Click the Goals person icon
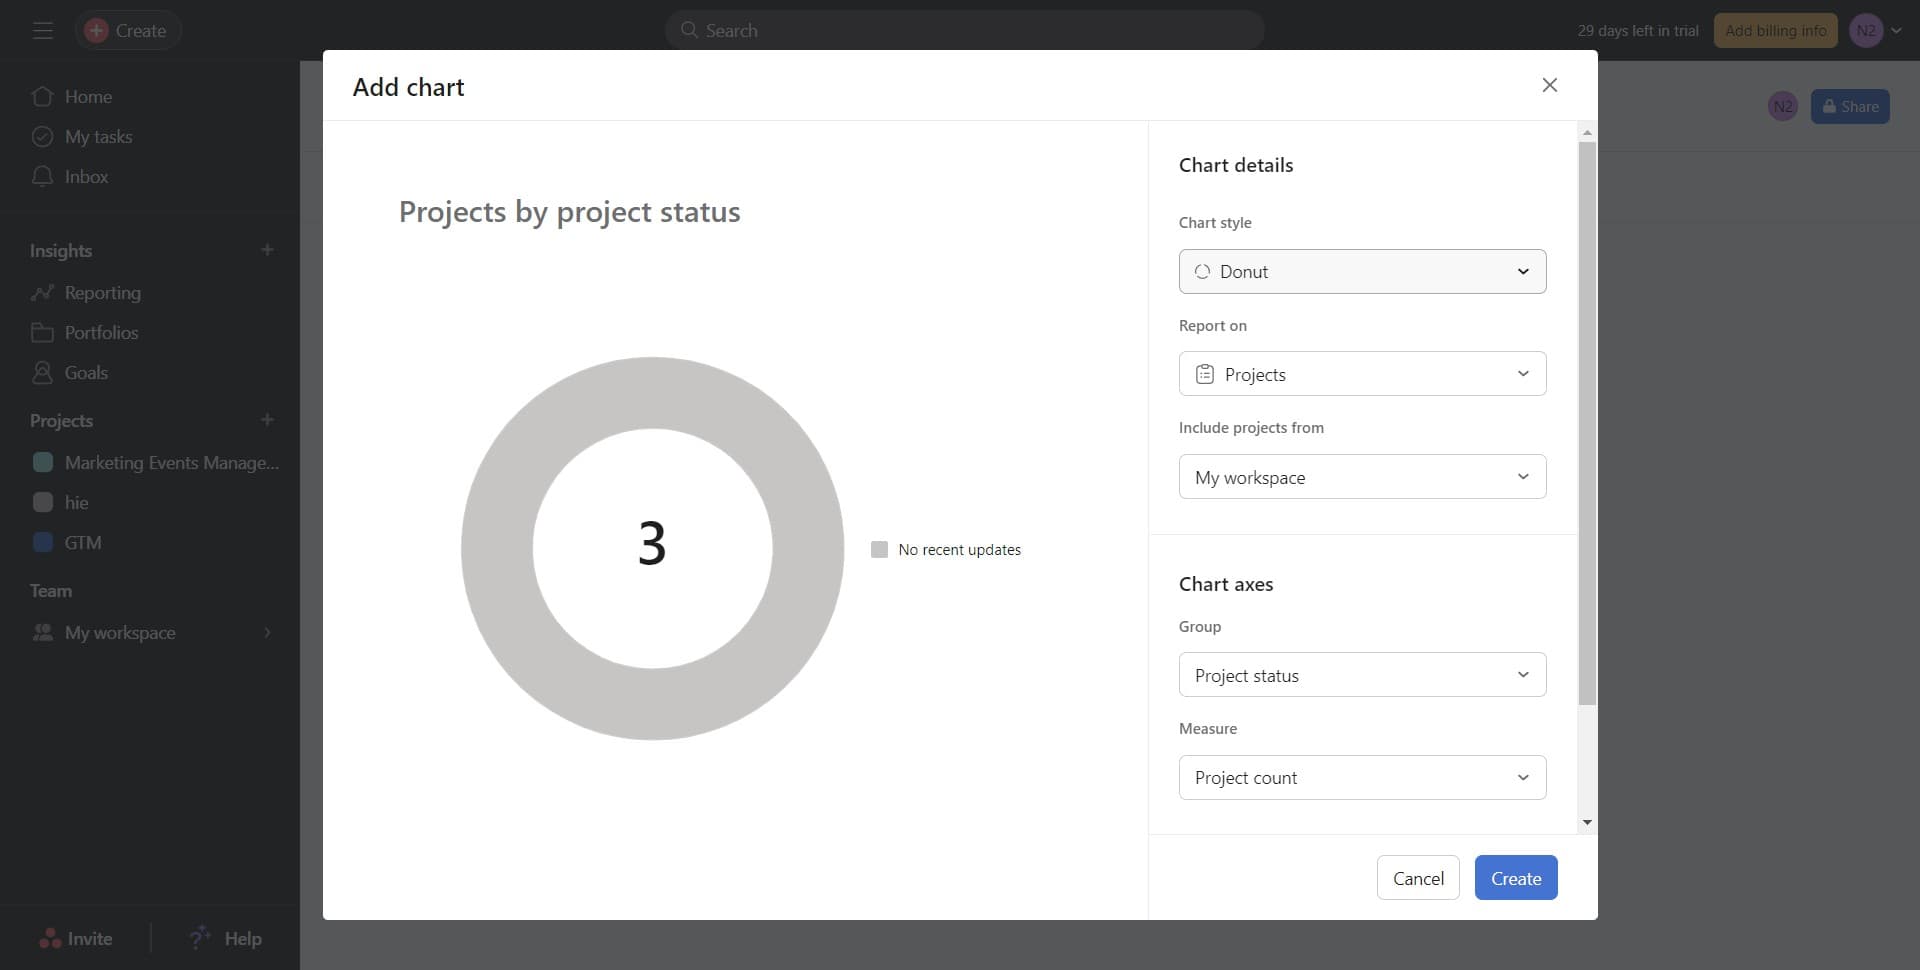Viewport: 1920px width, 970px height. (42, 373)
